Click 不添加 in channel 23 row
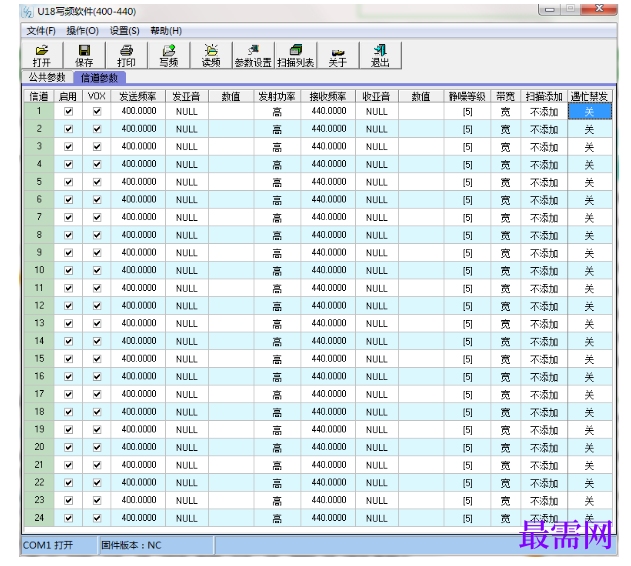 click(544, 501)
